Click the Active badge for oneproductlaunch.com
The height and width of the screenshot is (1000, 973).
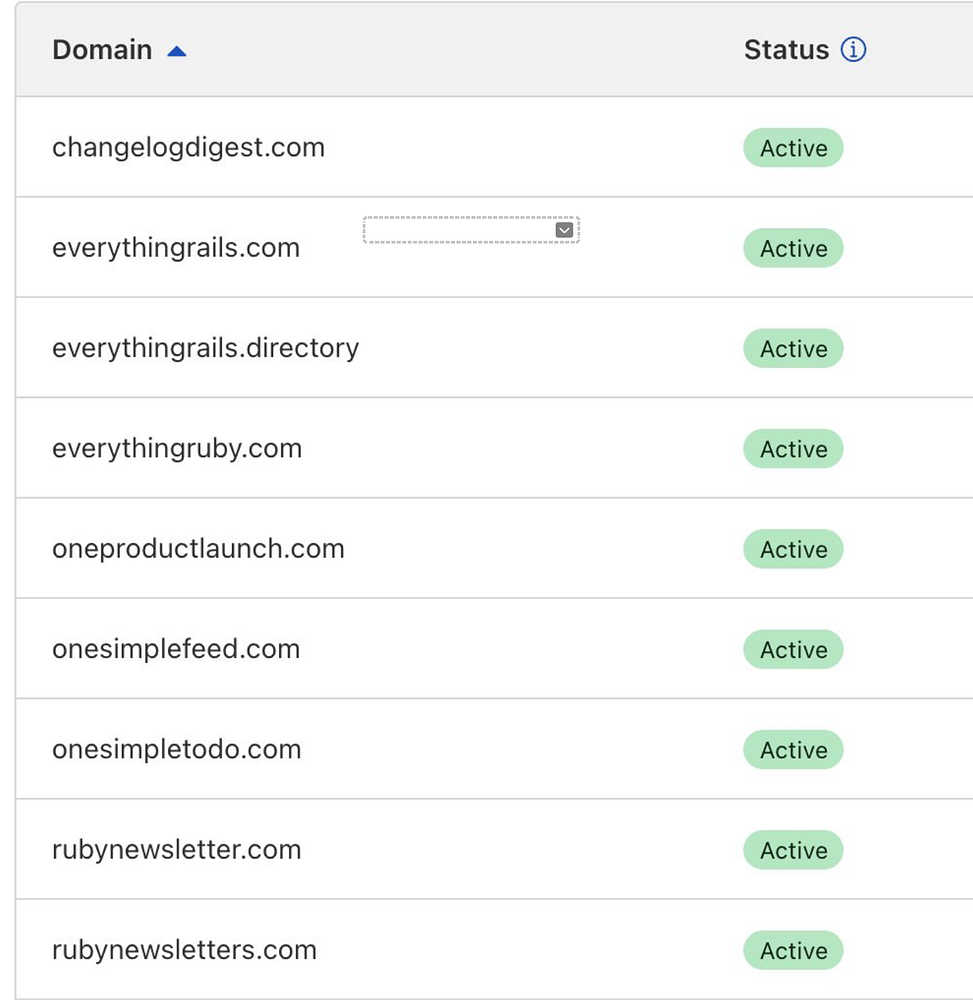pyautogui.click(x=793, y=549)
